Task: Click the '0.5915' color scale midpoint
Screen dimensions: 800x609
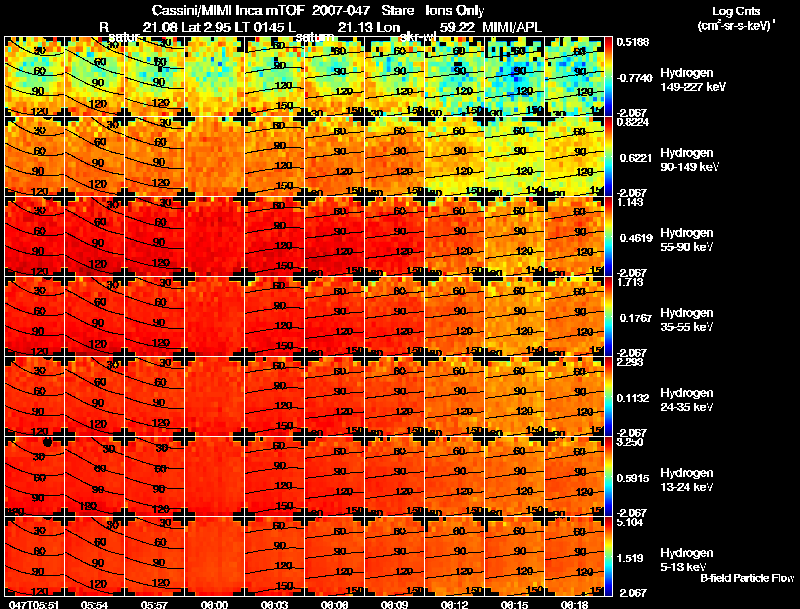Action: [633, 478]
